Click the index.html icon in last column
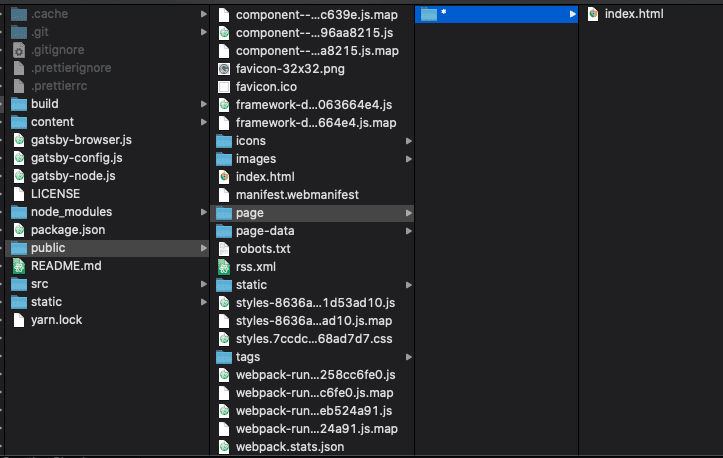This screenshot has height=458, width=723. click(593, 14)
